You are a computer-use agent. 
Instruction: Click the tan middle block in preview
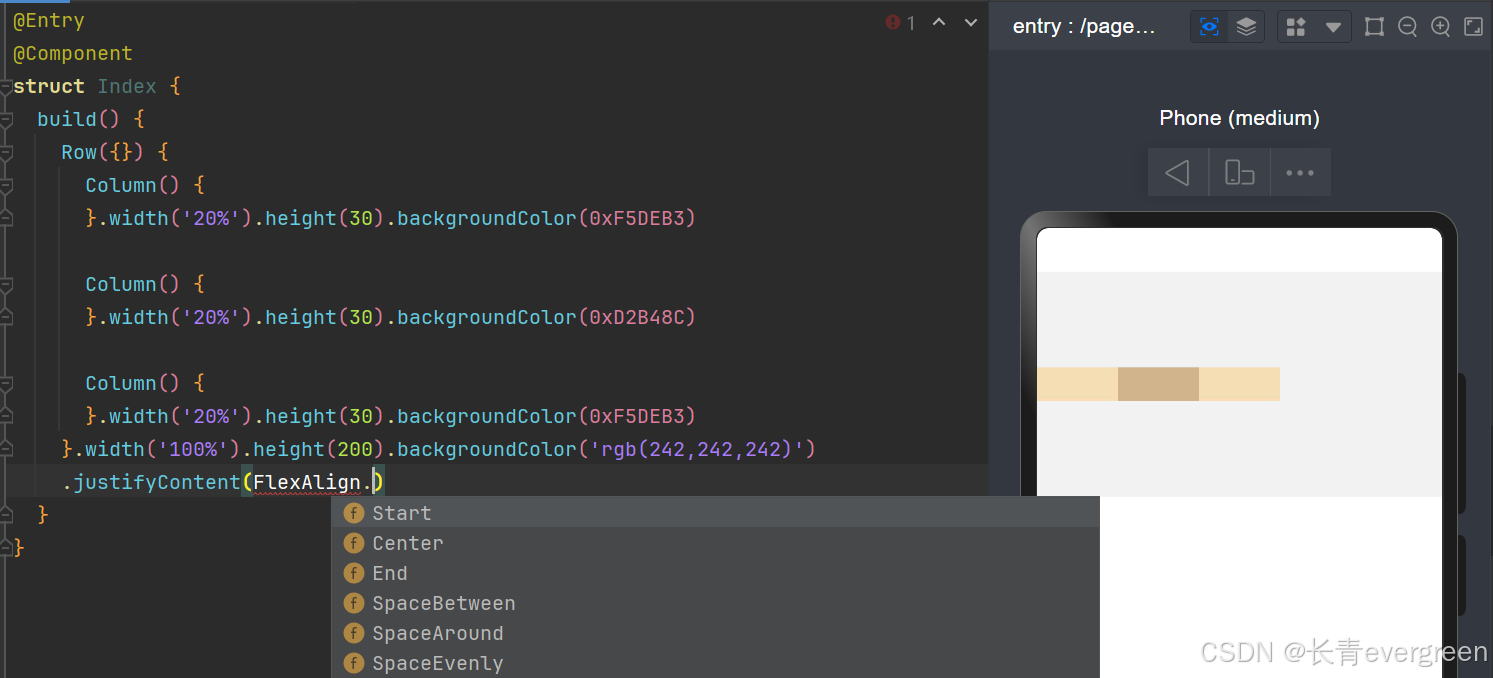pos(1158,384)
